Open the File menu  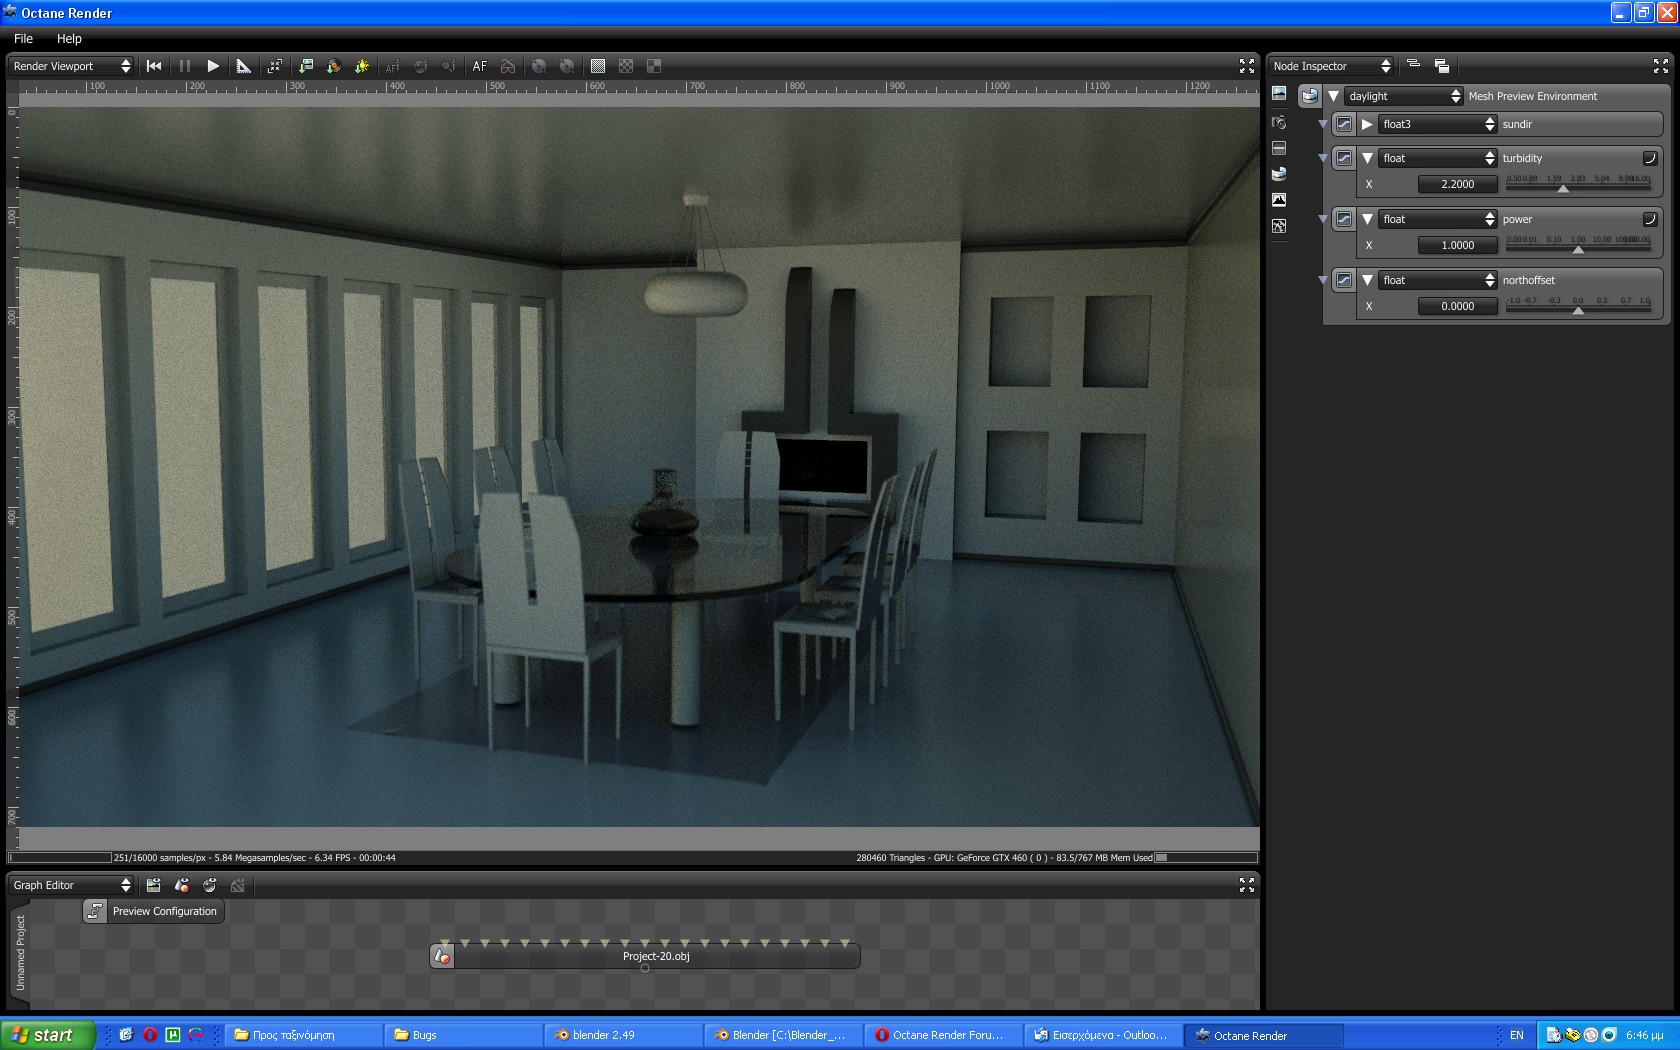click(x=24, y=38)
